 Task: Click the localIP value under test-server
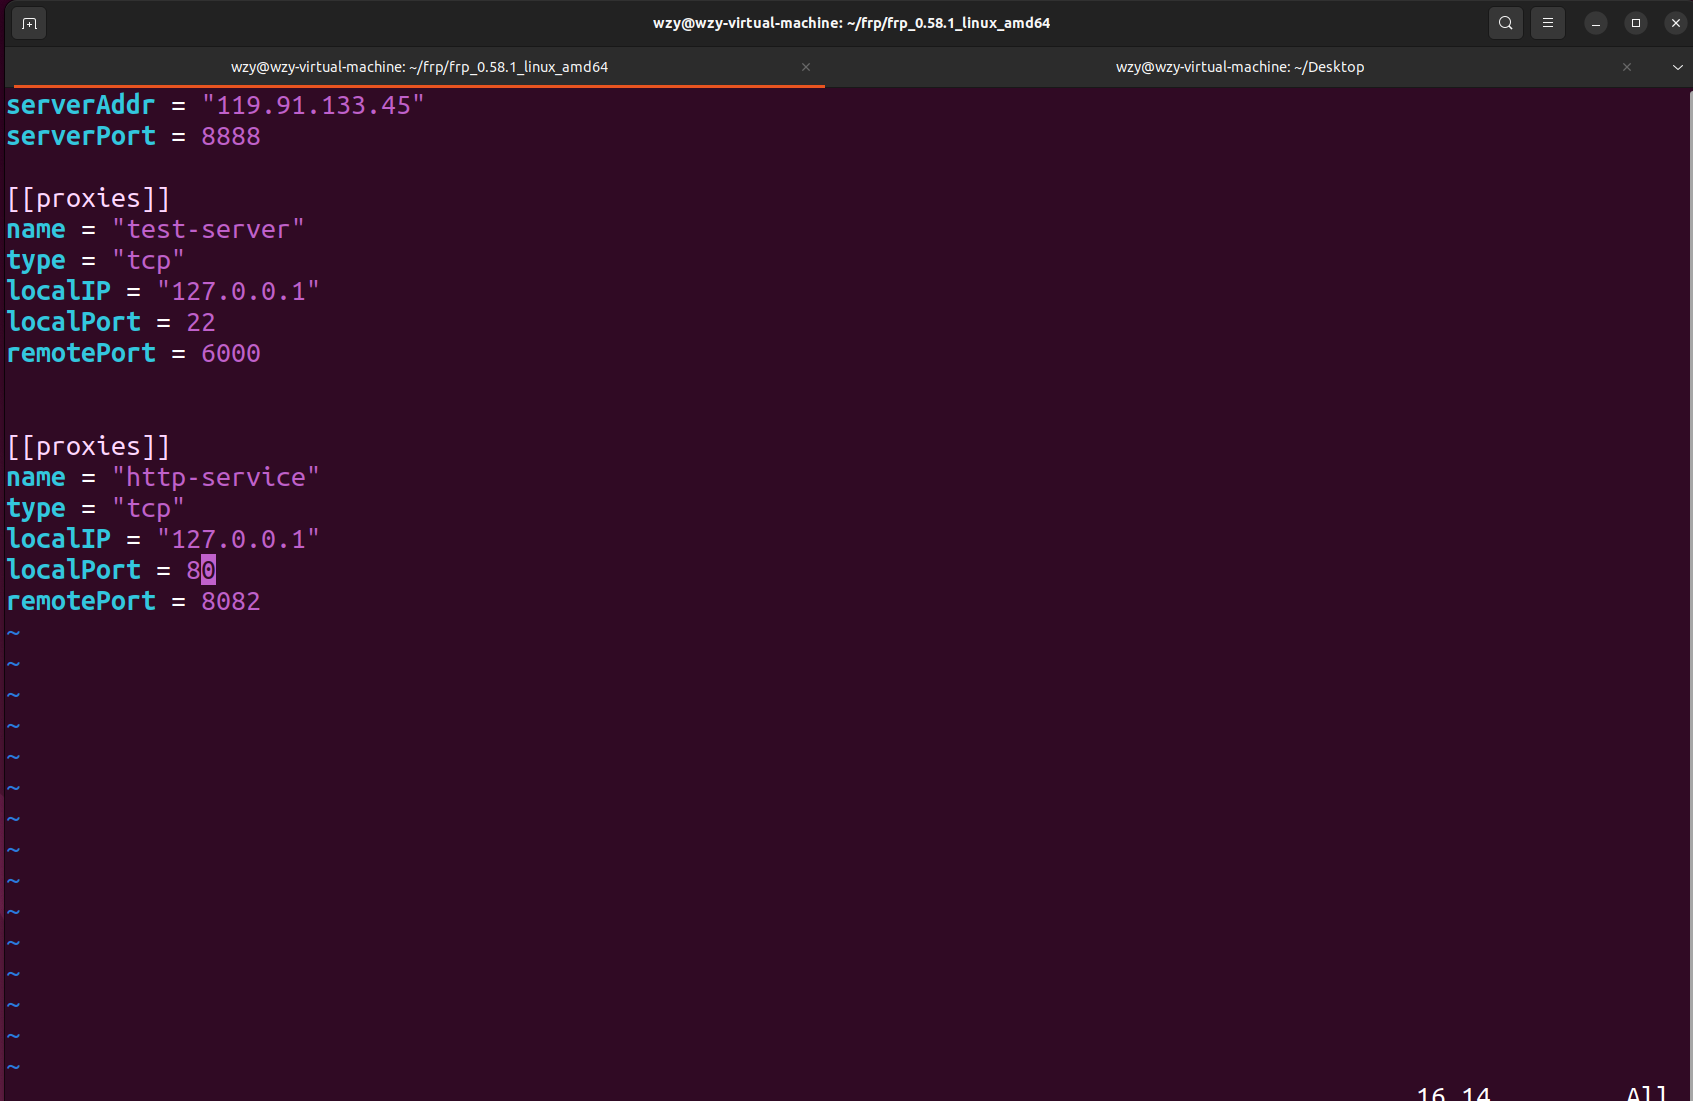(x=238, y=291)
